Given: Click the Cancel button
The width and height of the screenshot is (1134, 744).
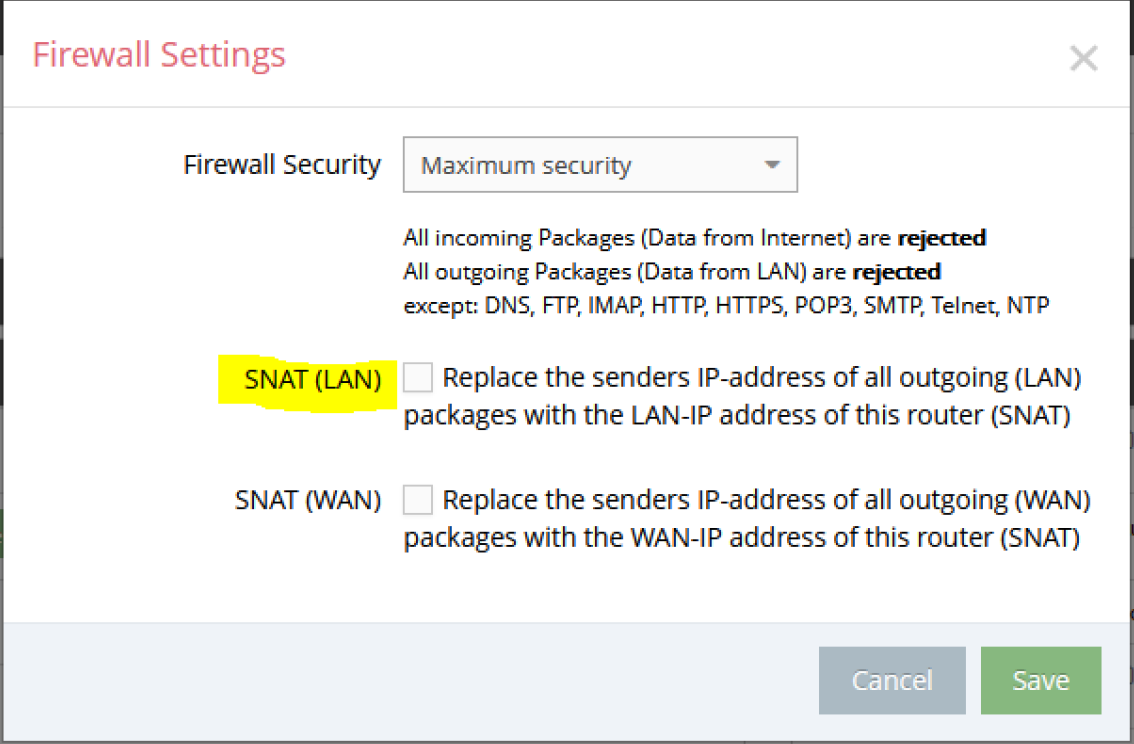Looking at the screenshot, I should tap(892, 680).
